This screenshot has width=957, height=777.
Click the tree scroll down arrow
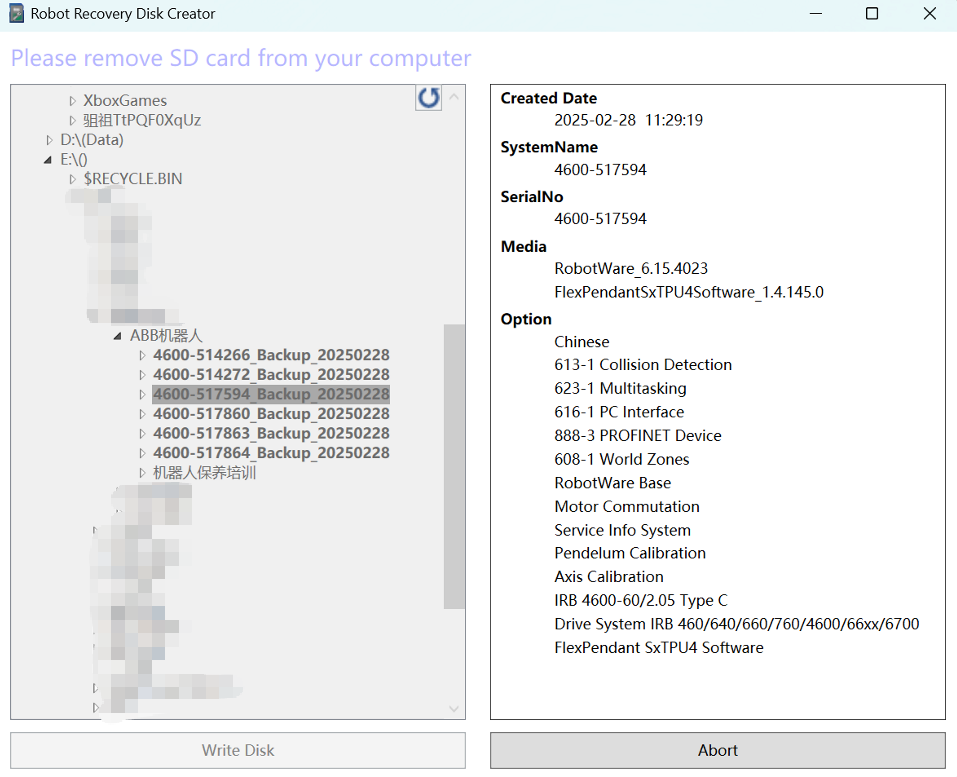click(454, 709)
